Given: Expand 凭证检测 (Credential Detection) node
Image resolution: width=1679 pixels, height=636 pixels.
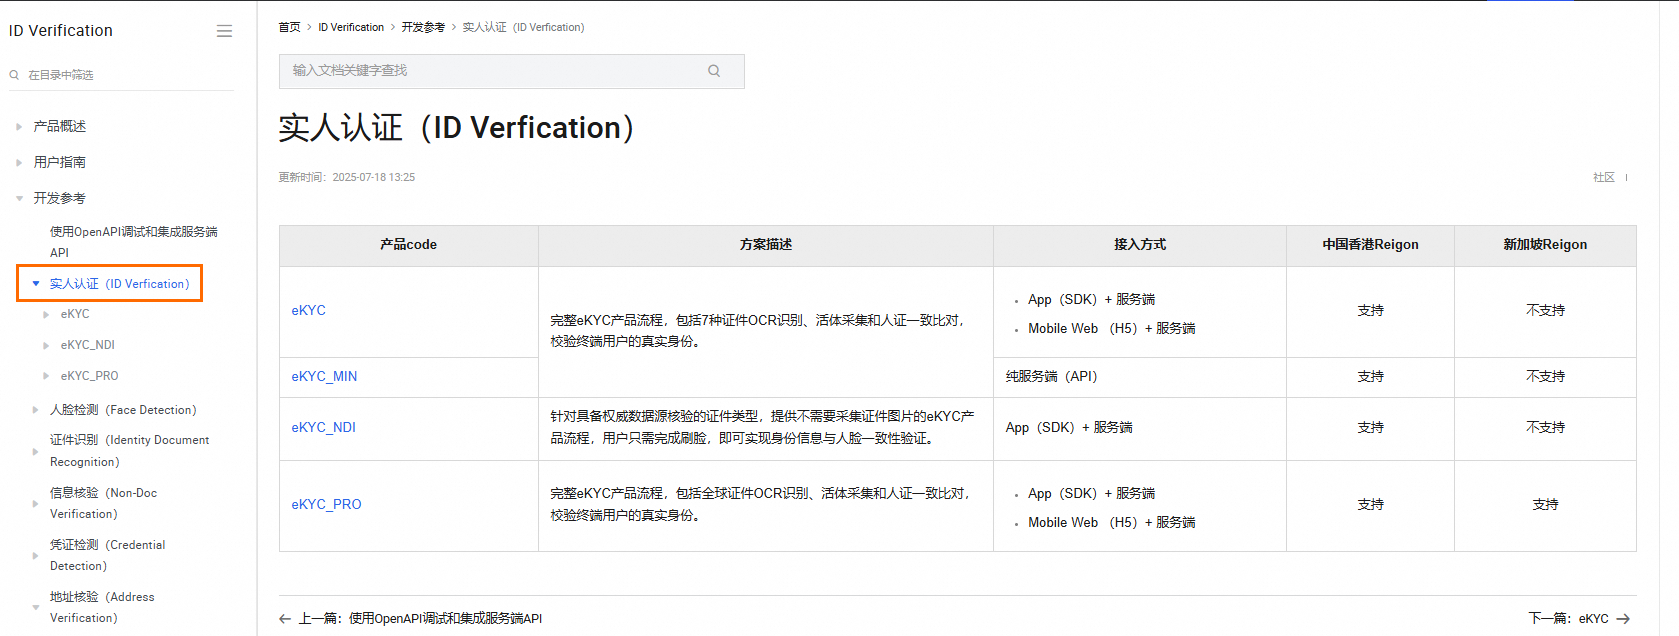Looking at the screenshot, I should tap(36, 556).
